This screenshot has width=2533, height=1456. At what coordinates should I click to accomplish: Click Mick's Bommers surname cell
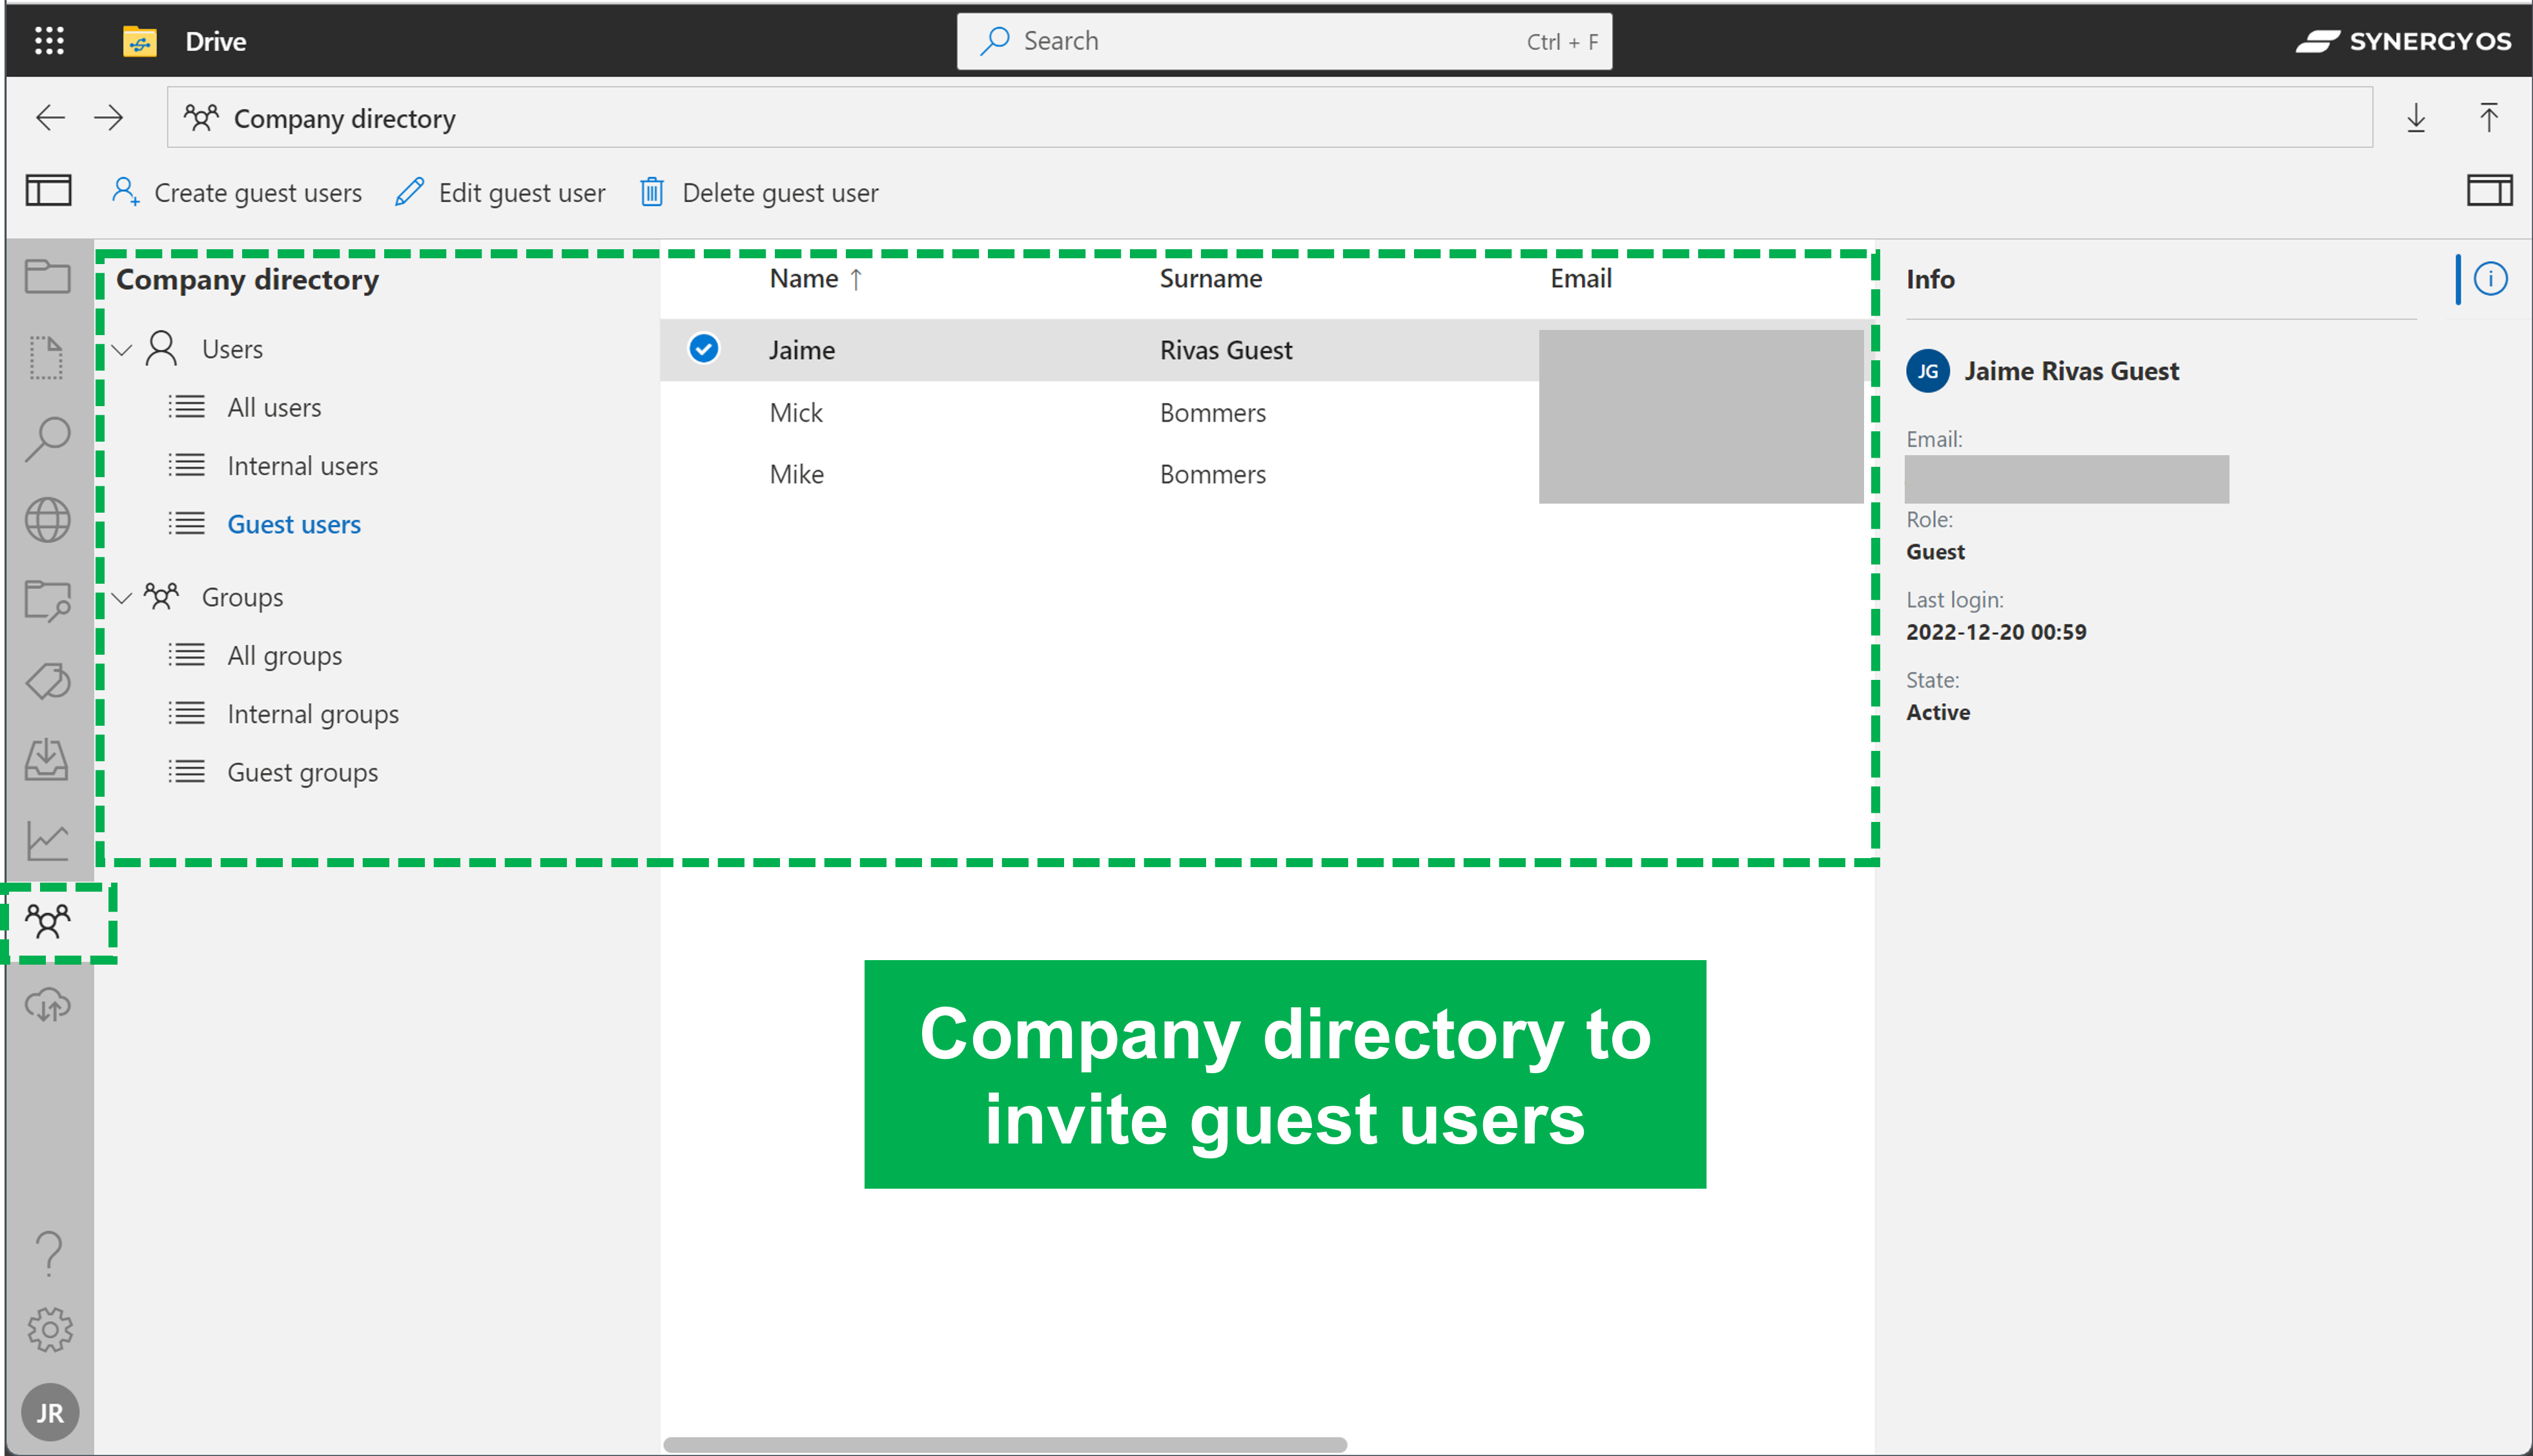1212,412
